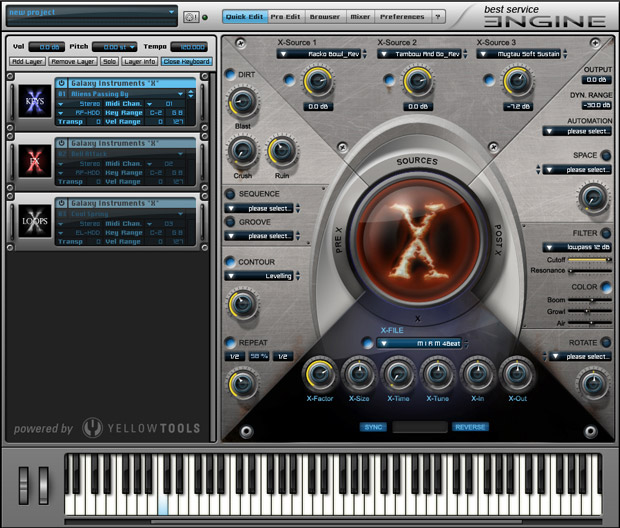620x528 pixels.
Task: Enable the CONTOUR section
Action: [230, 262]
